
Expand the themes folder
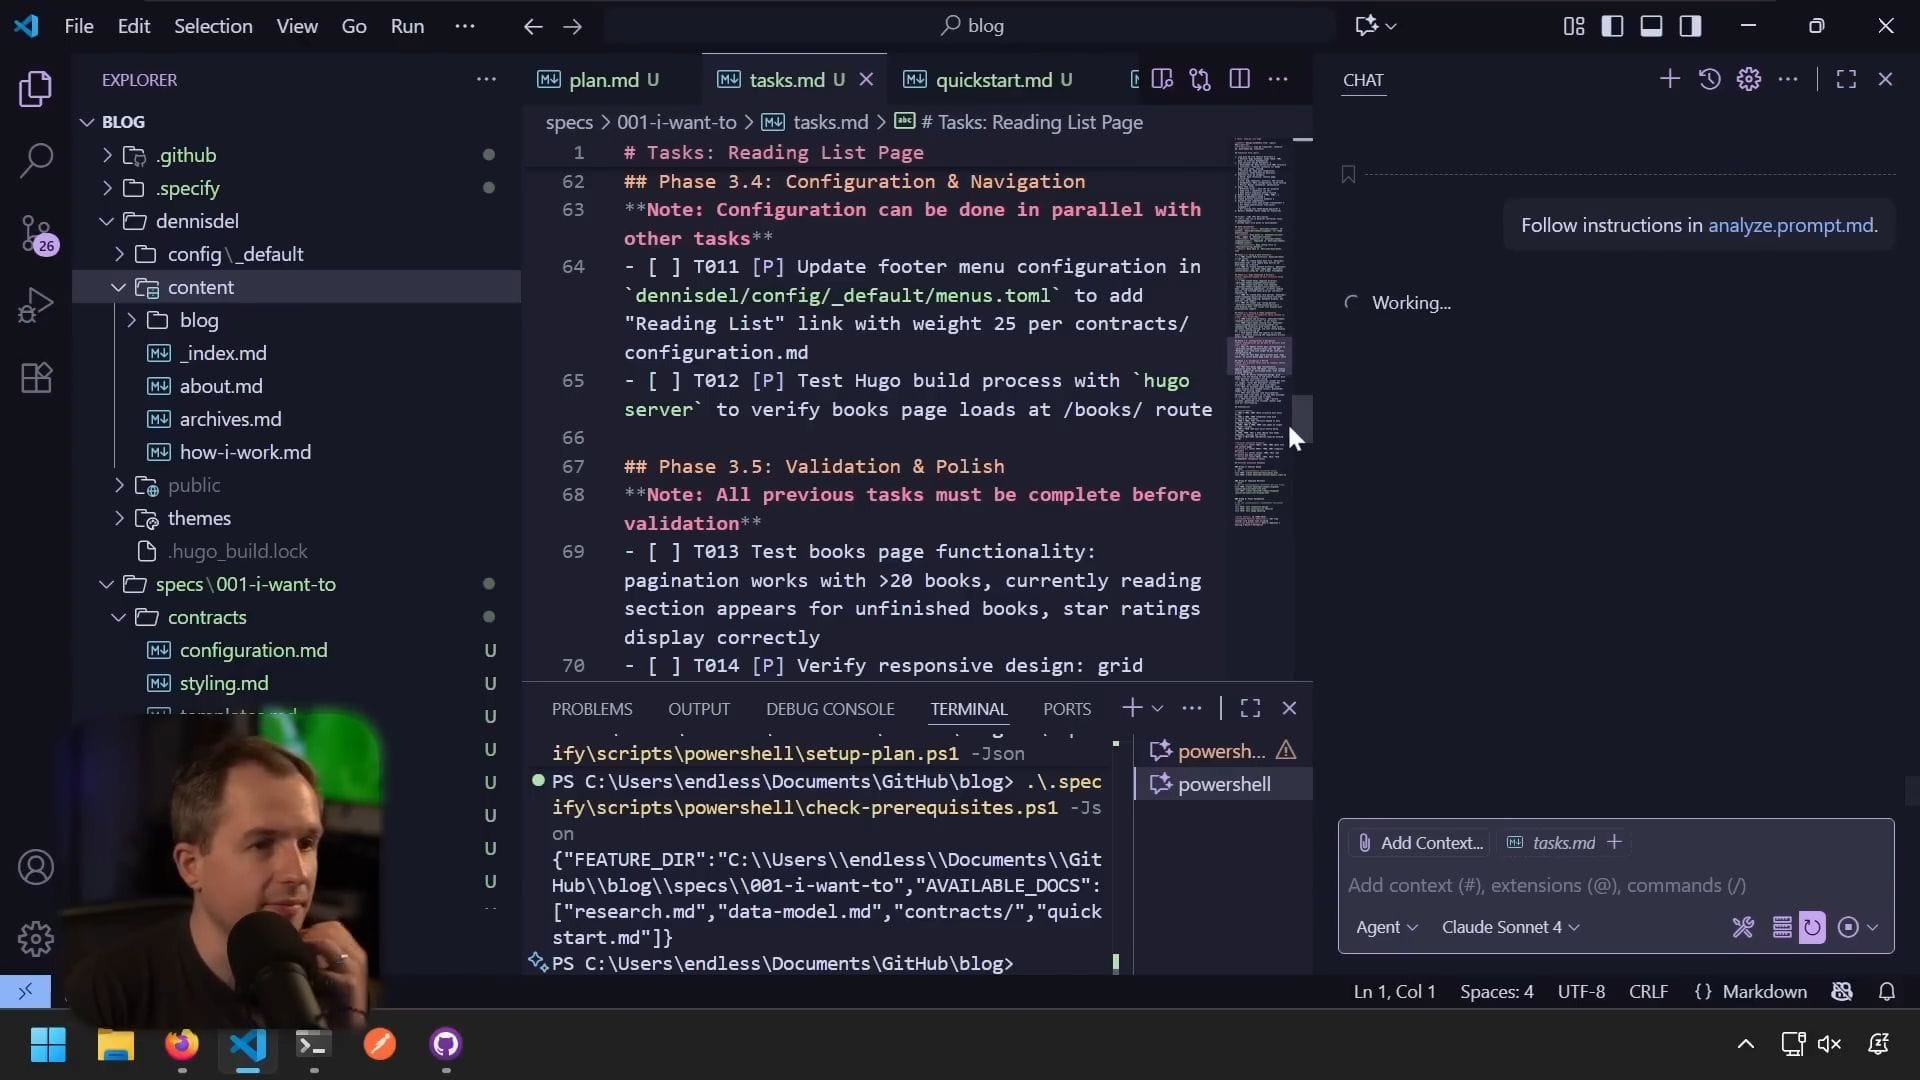(198, 518)
